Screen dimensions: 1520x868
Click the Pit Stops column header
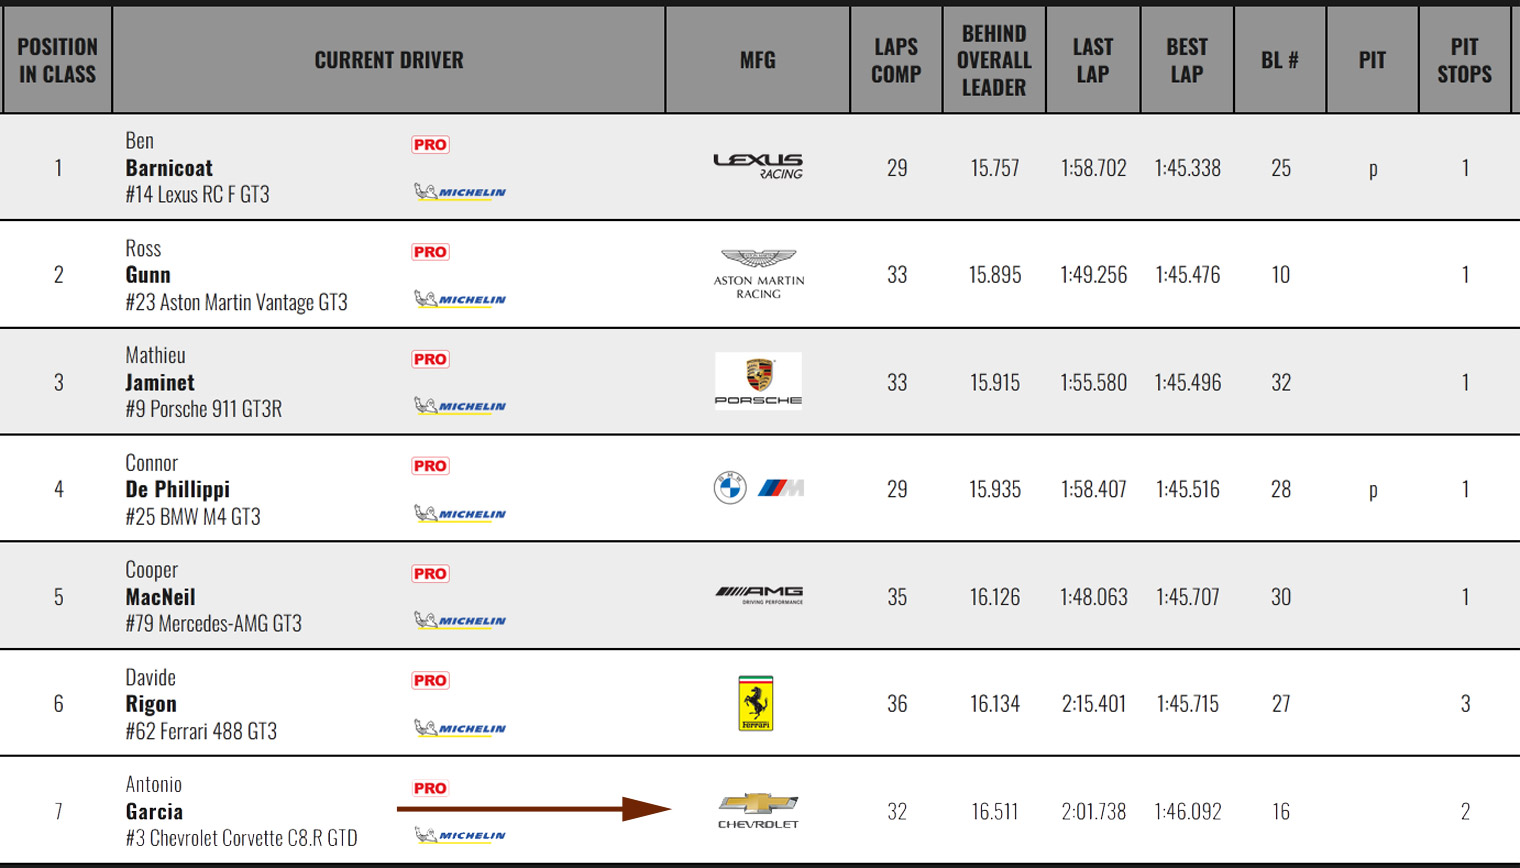click(x=1464, y=60)
